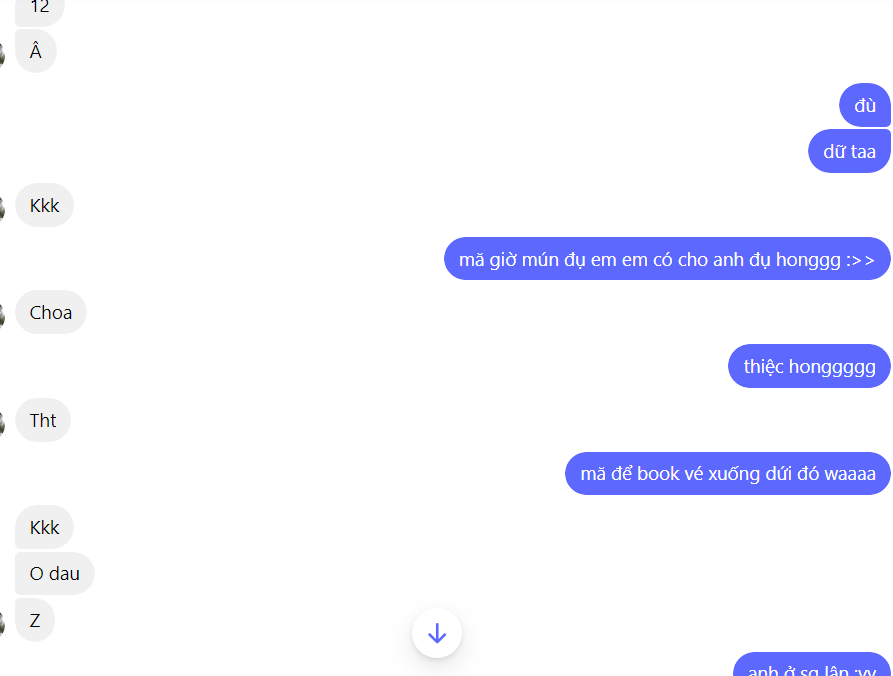The height and width of the screenshot is (676, 893).
Task: Select the sent 'dữ taa' message bubble
Action: pos(849,151)
